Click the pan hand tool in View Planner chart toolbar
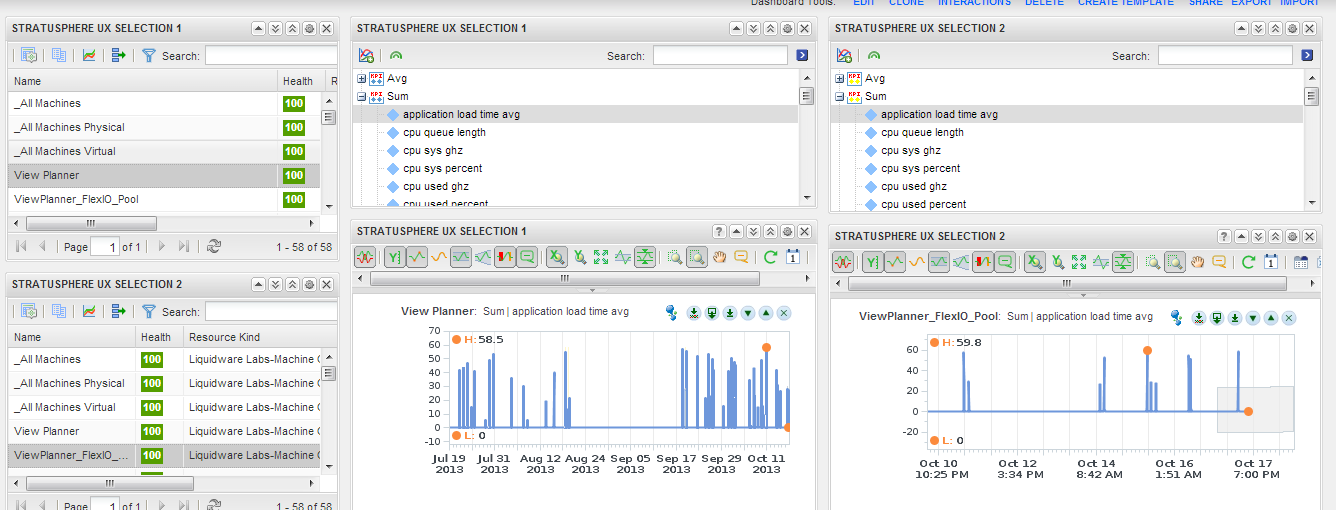Viewport: 1336px width, 510px height. [719, 257]
